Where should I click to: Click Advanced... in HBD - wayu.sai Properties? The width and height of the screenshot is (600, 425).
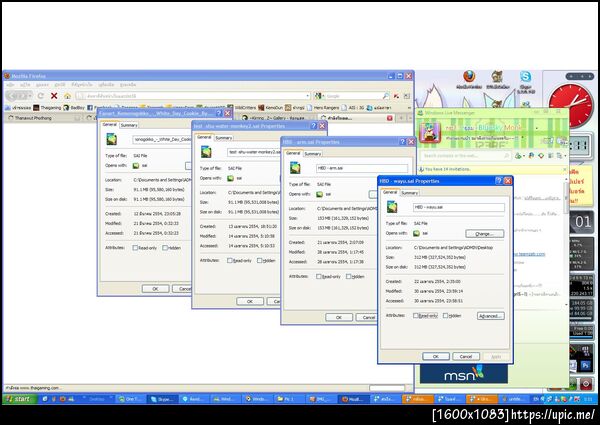point(491,316)
